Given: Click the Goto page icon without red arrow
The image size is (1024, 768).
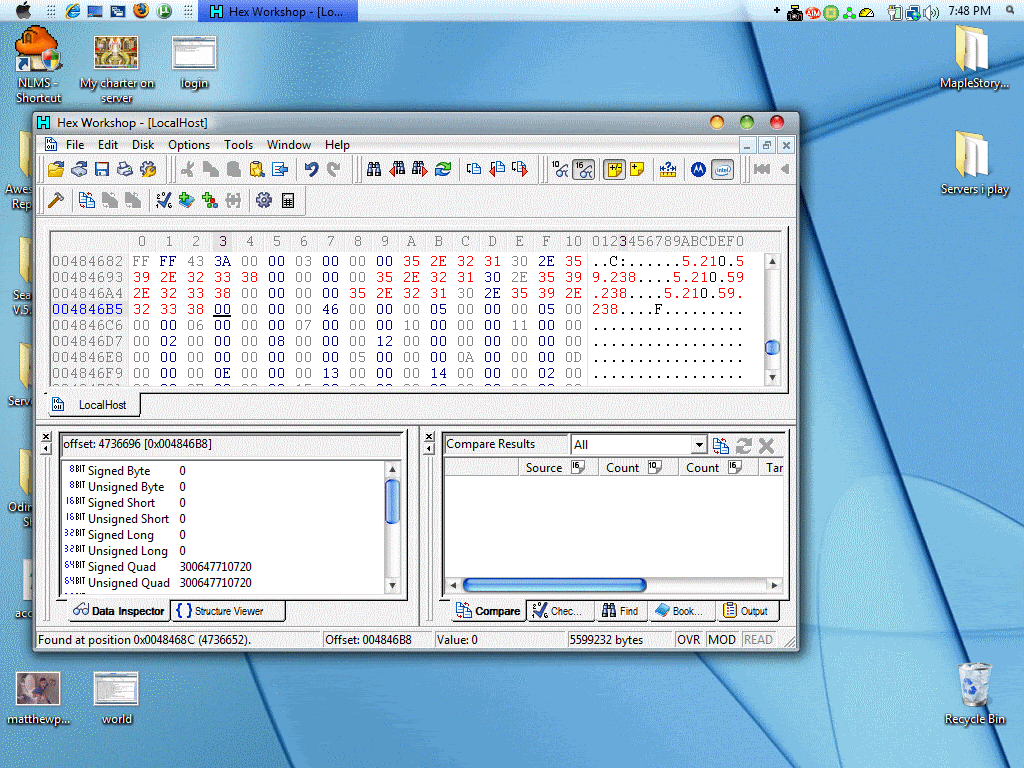Looking at the screenshot, I should [474, 170].
